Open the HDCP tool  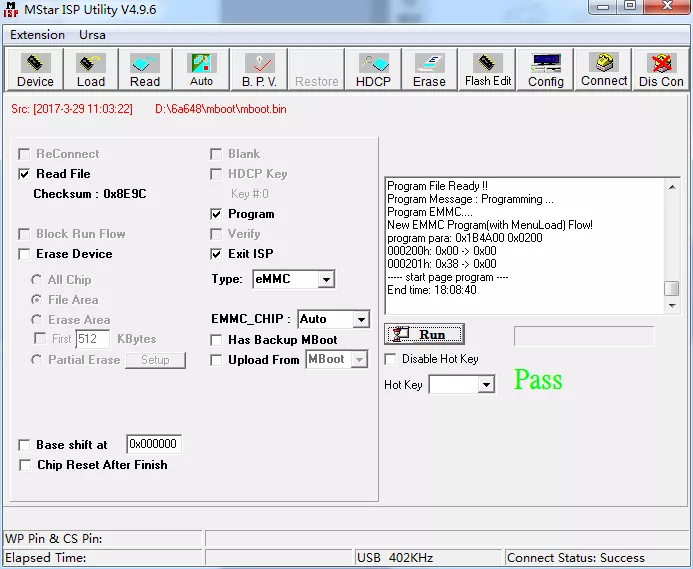coord(373,70)
